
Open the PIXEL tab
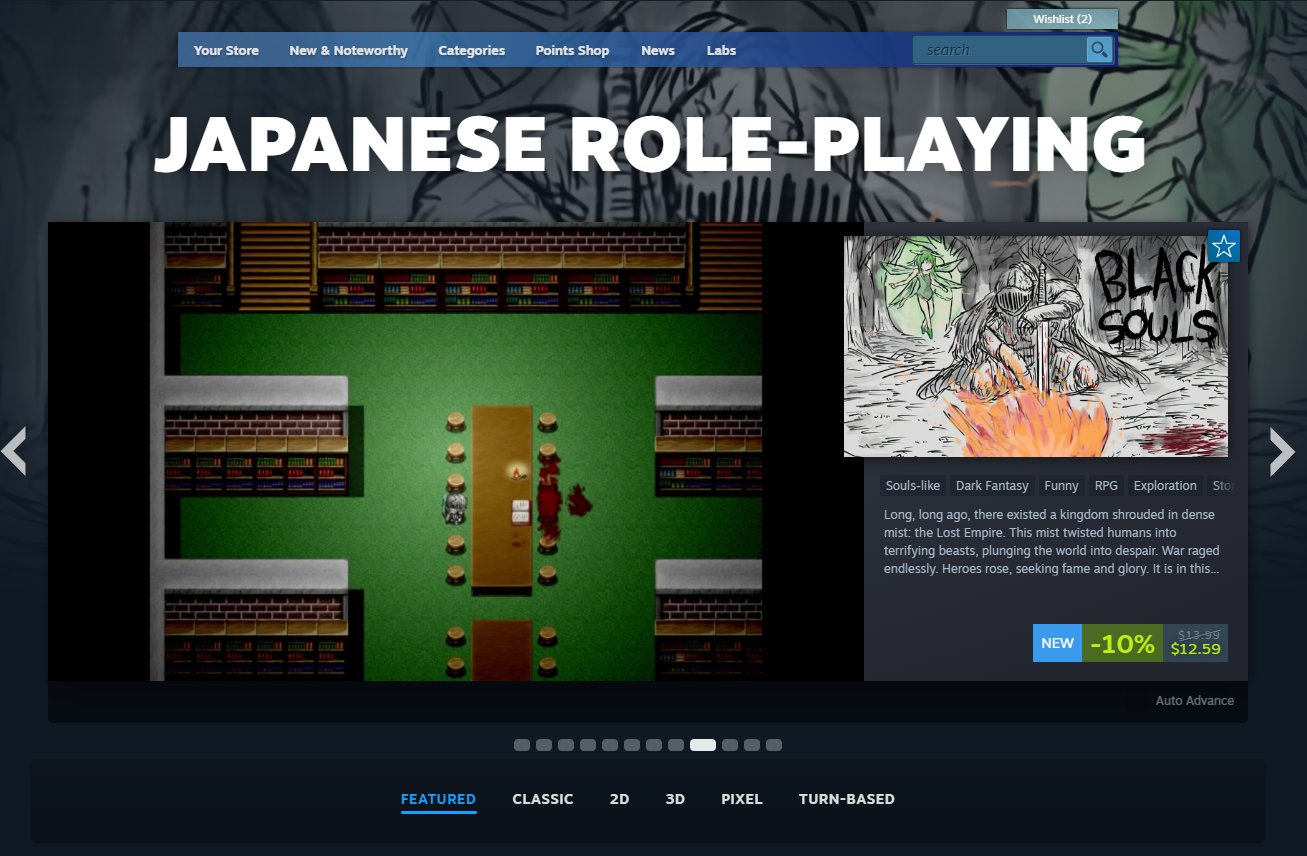point(741,799)
